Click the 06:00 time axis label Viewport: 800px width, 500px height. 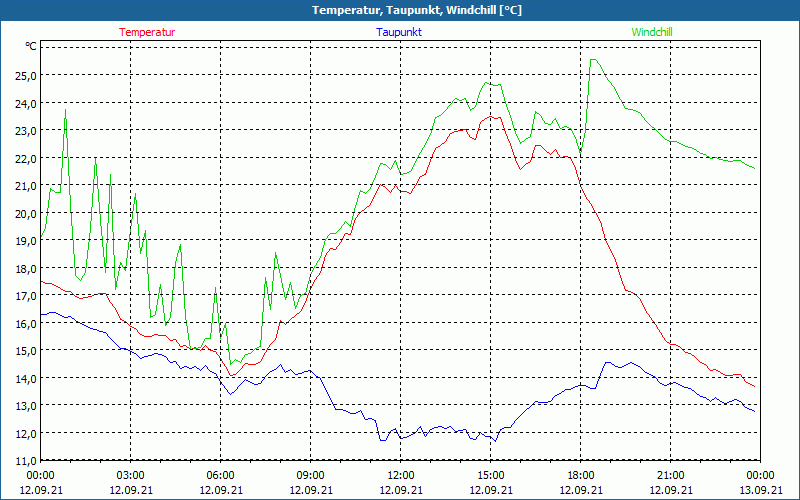pos(220,476)
